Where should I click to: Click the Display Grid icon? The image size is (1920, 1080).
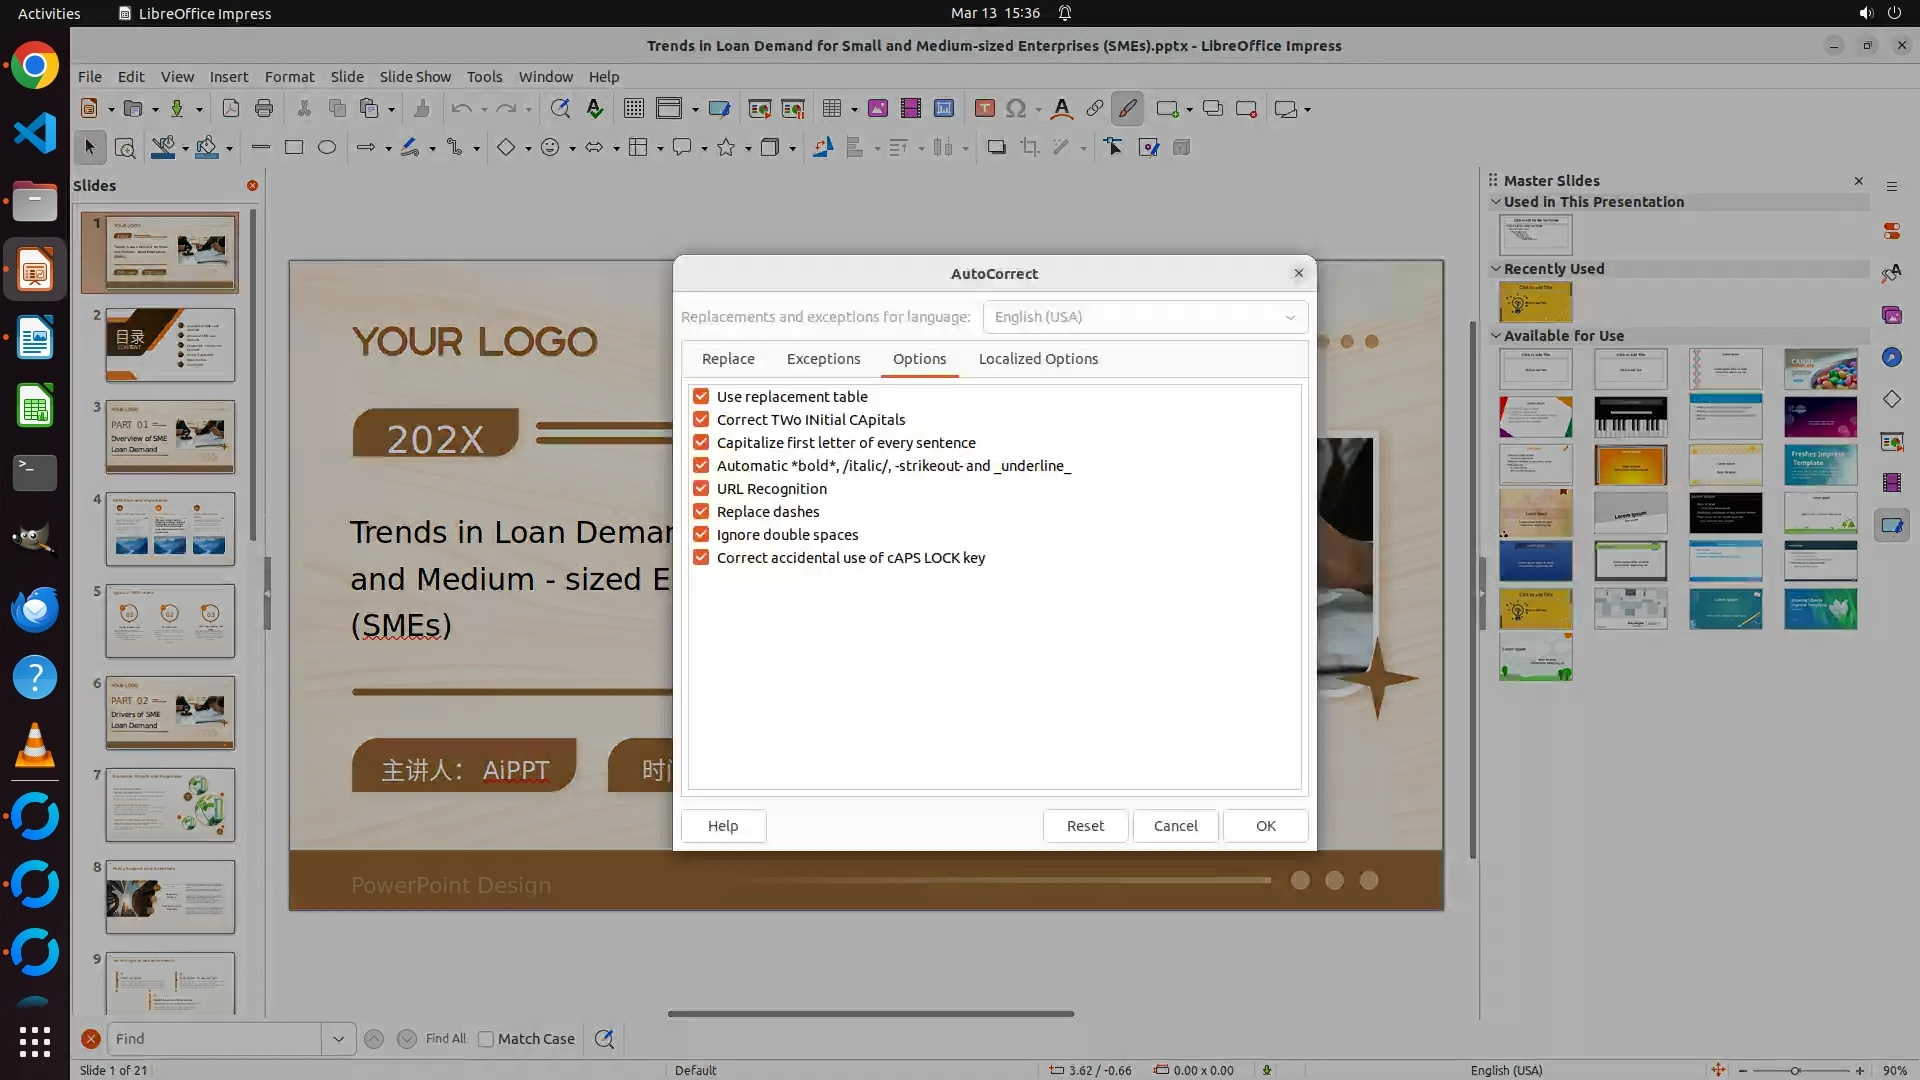click(x=634, y=109)
